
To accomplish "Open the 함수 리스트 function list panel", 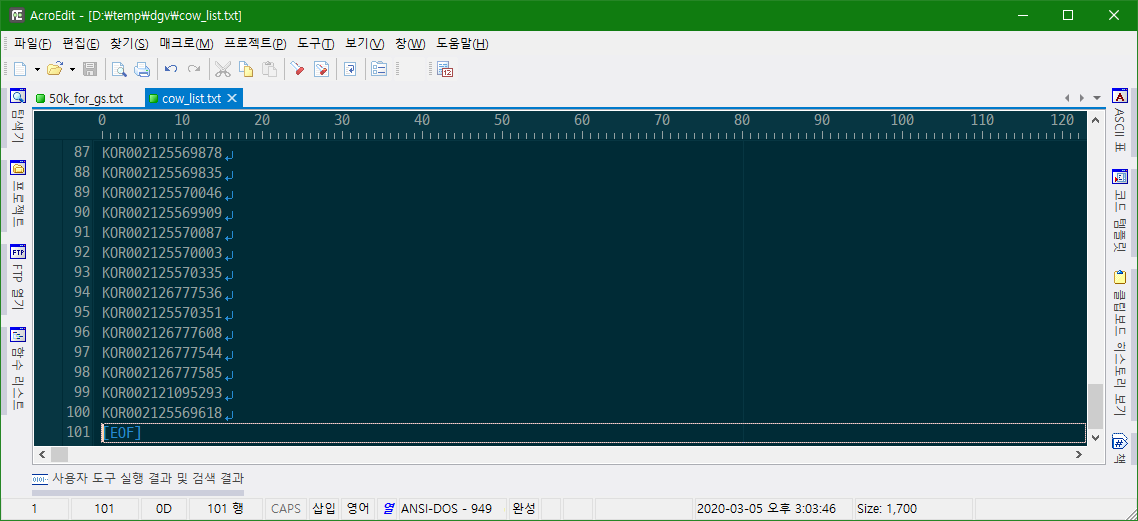I will [18, 369].
